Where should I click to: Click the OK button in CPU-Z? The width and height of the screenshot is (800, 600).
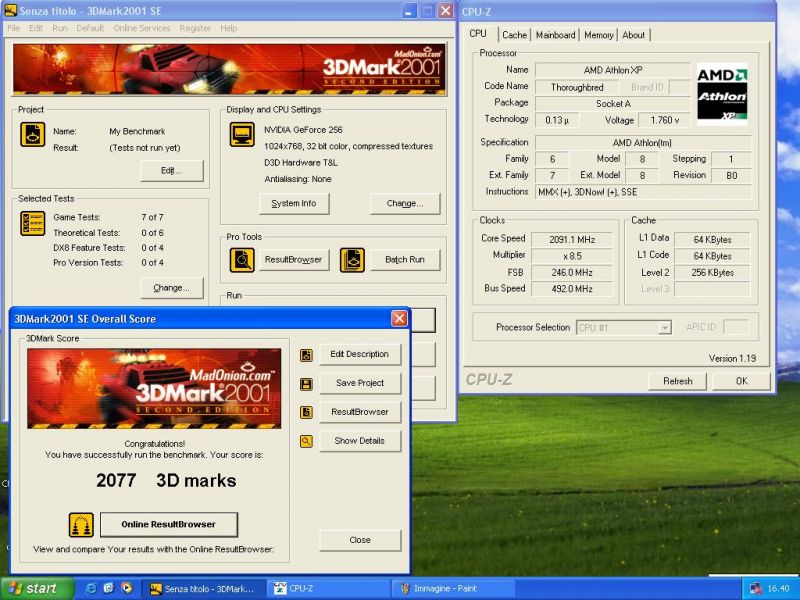click(741, 381)
